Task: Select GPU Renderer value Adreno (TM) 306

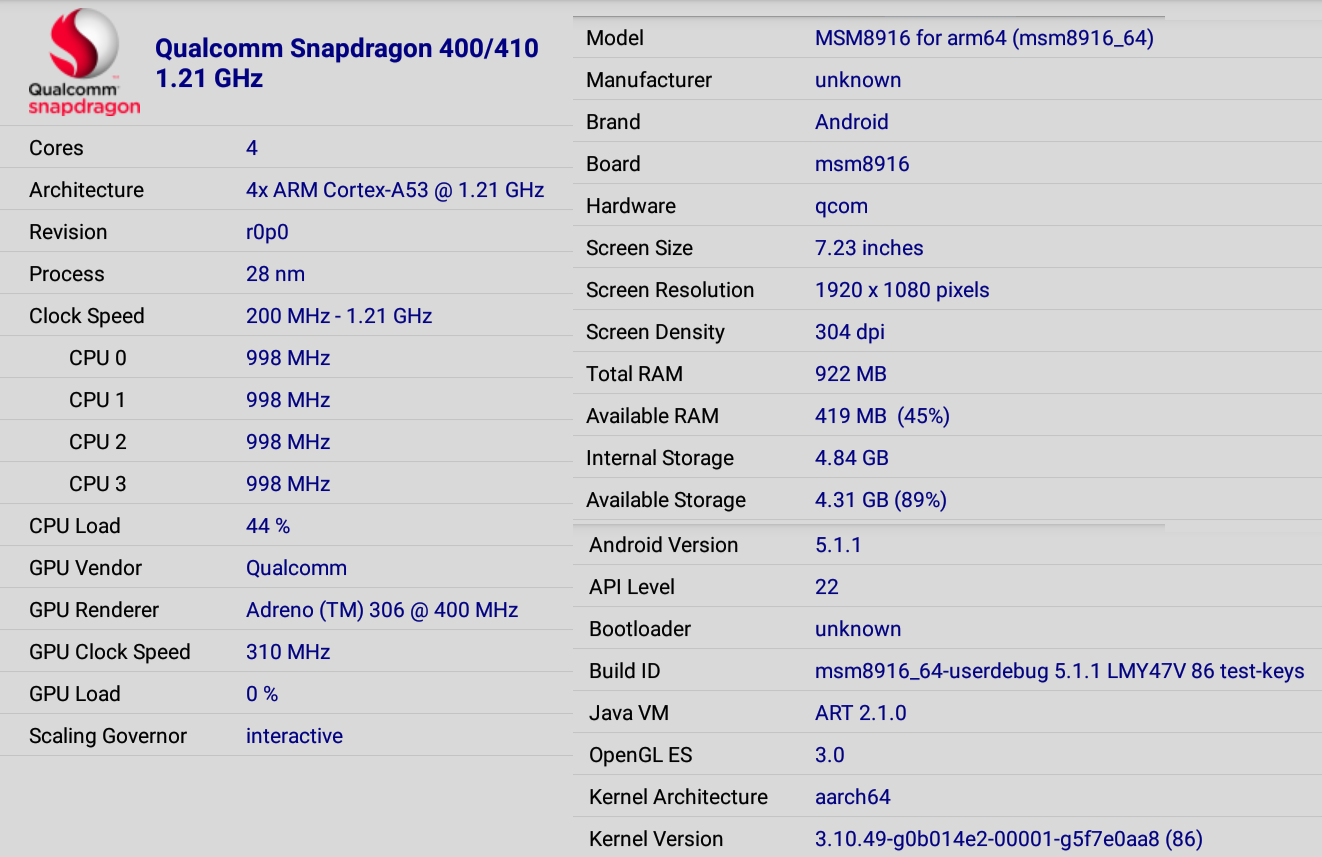Action: [382, 610]
